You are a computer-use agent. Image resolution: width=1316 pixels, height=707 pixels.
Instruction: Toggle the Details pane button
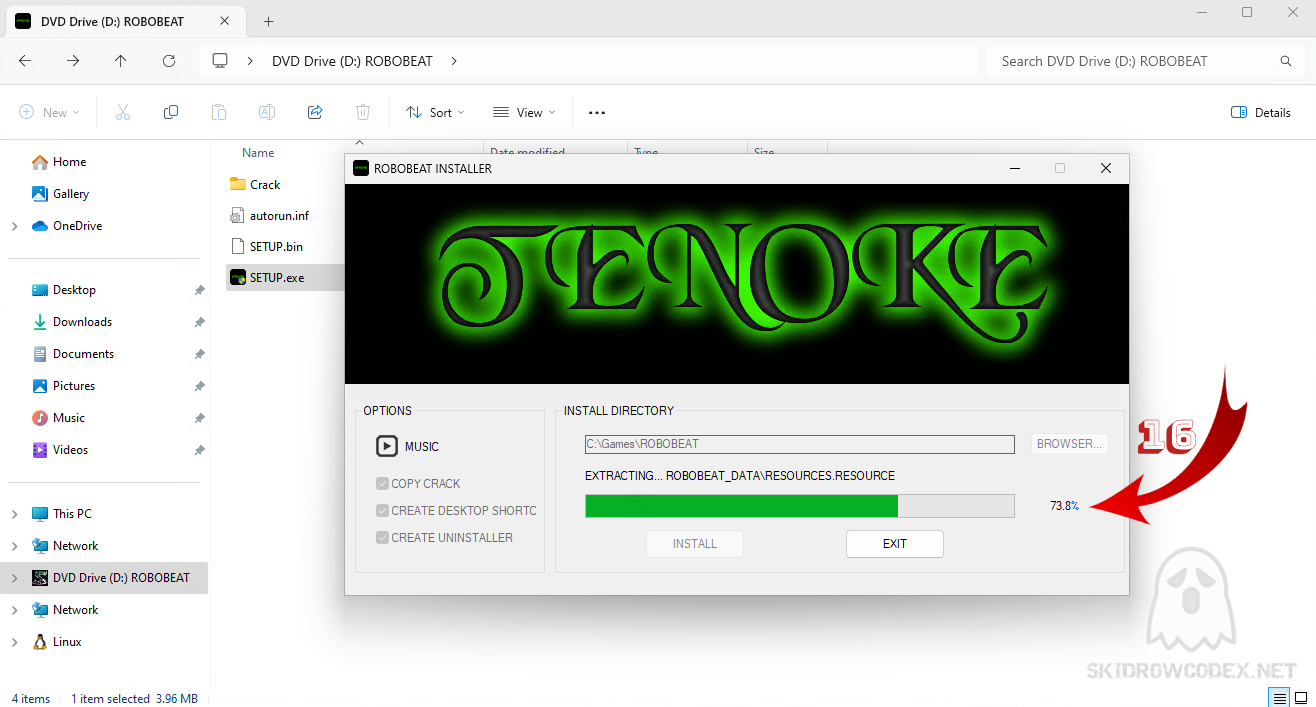pyautogui.click(x=1261, y=113)
